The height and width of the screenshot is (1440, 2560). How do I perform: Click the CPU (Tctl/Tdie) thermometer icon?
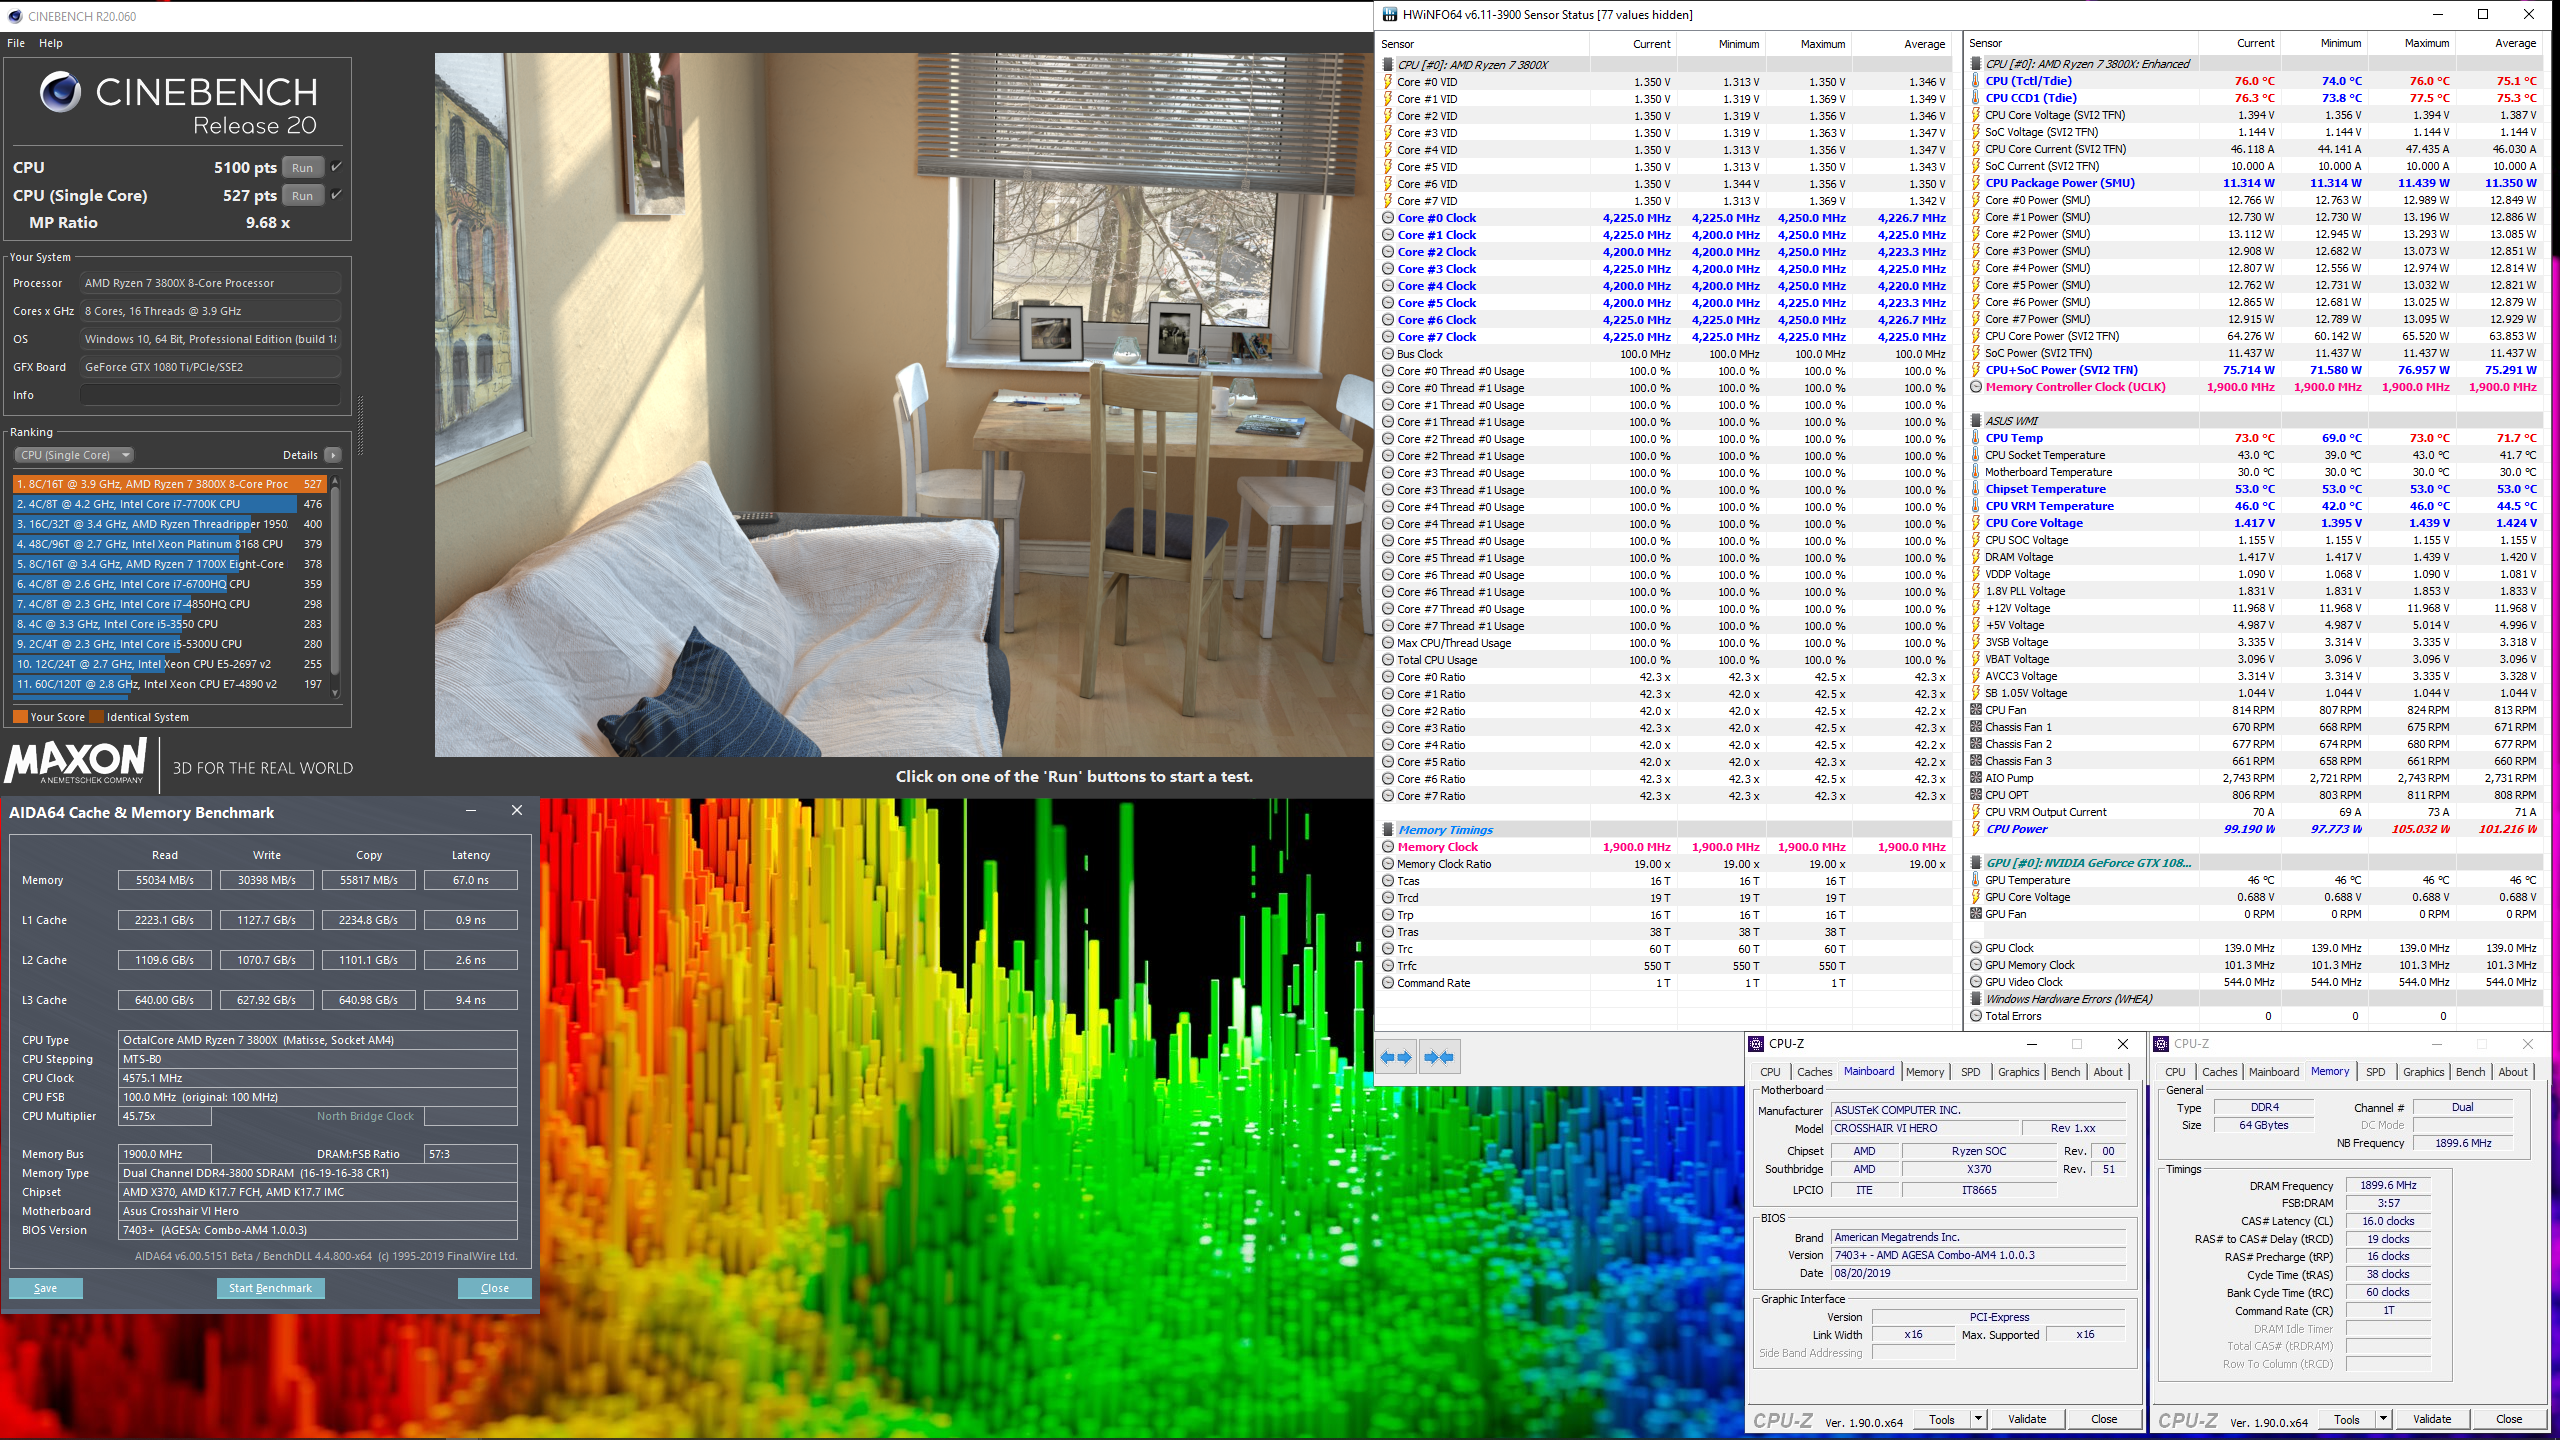point(1976,81)
